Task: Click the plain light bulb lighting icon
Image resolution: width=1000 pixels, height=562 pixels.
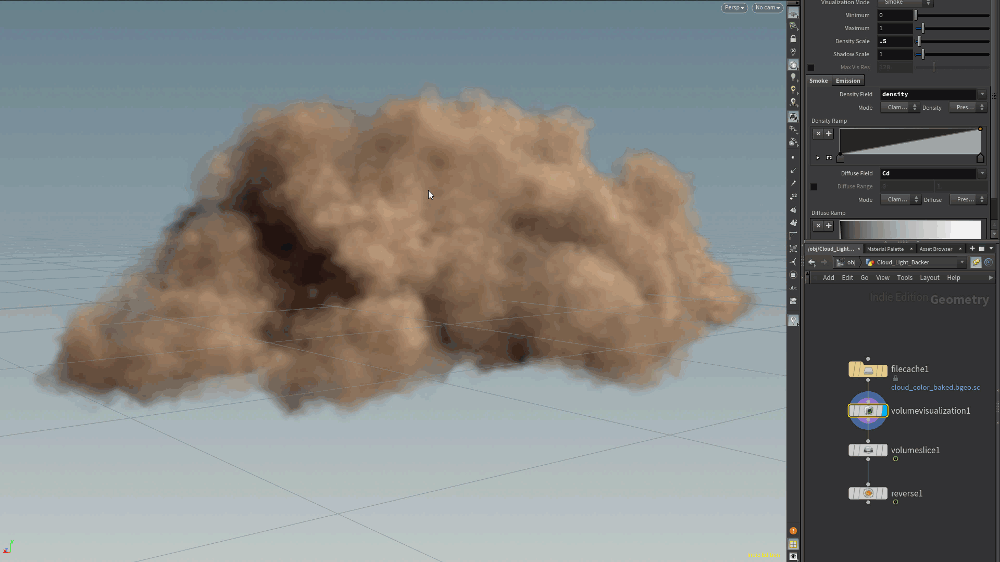Action: pos(793,77)
